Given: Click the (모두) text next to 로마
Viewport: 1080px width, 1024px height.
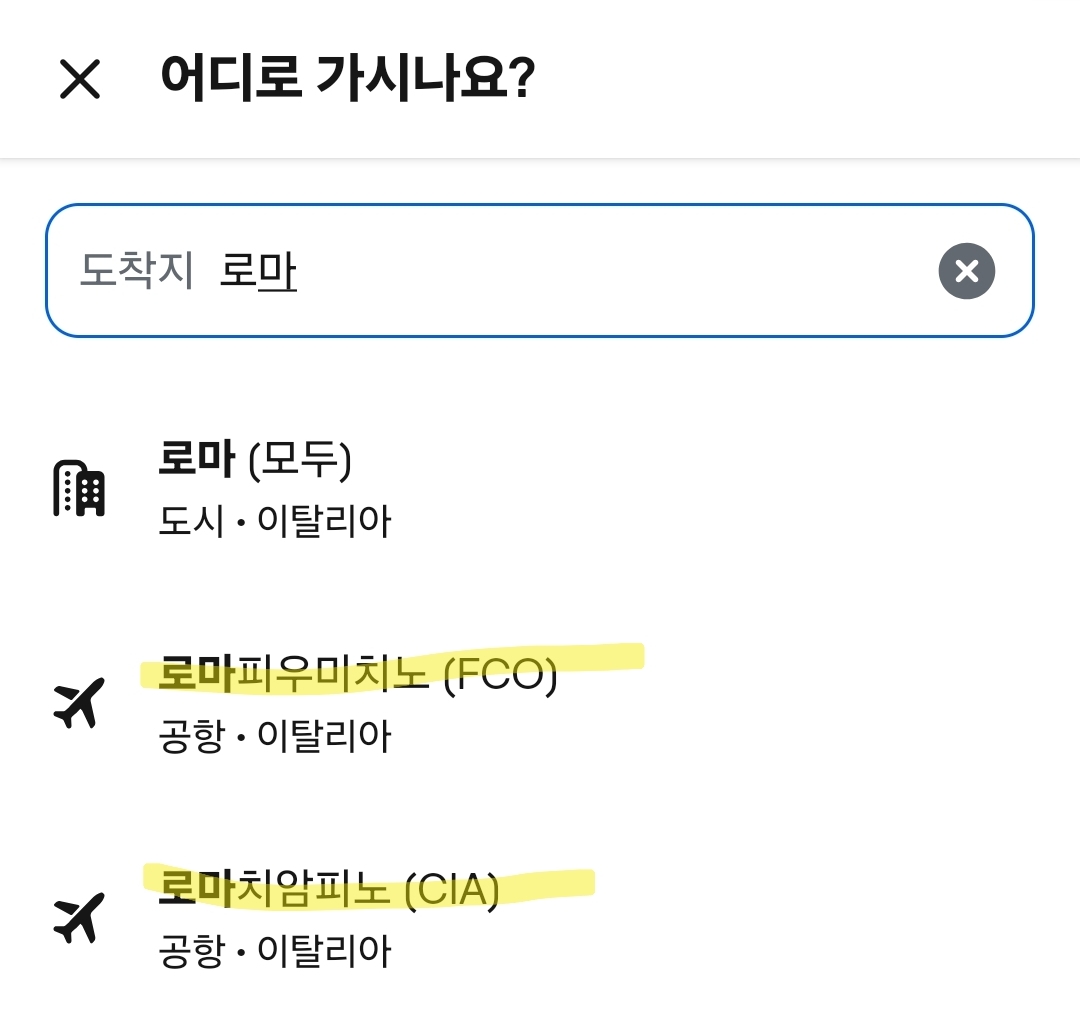Looking at the screenshot, I should 299,460.
